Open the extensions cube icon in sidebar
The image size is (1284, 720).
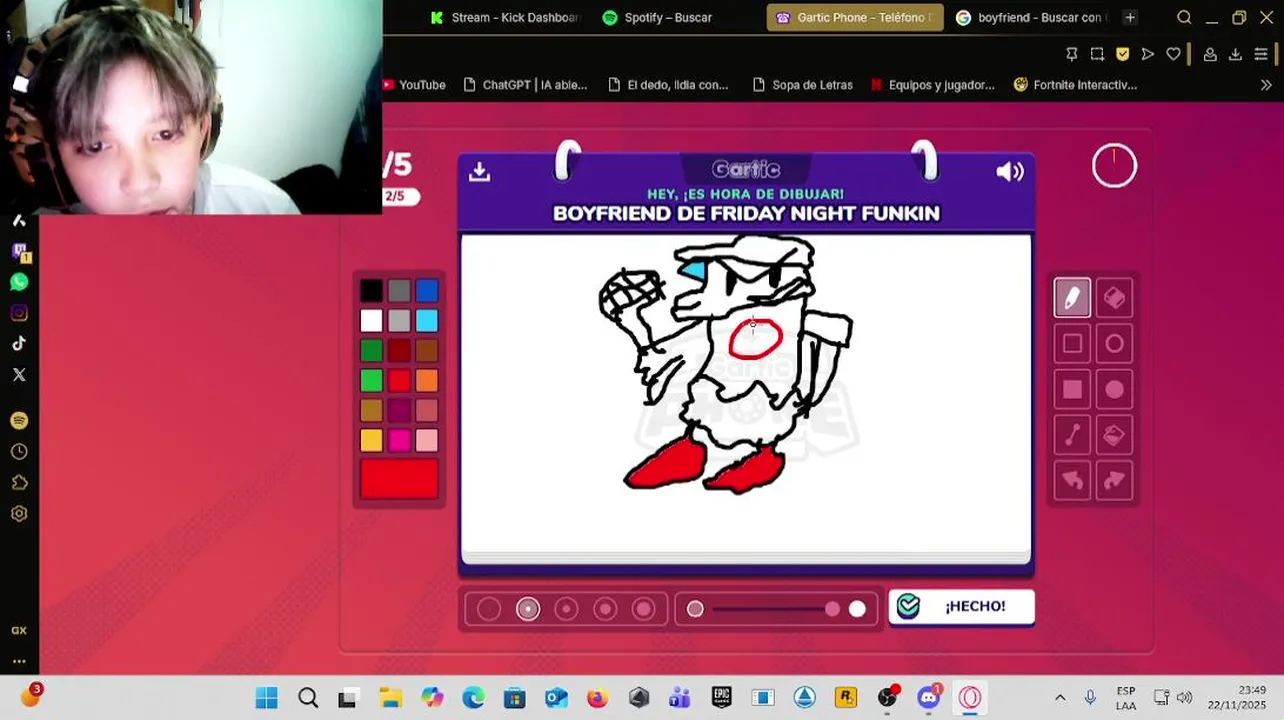tap(19, 483)
